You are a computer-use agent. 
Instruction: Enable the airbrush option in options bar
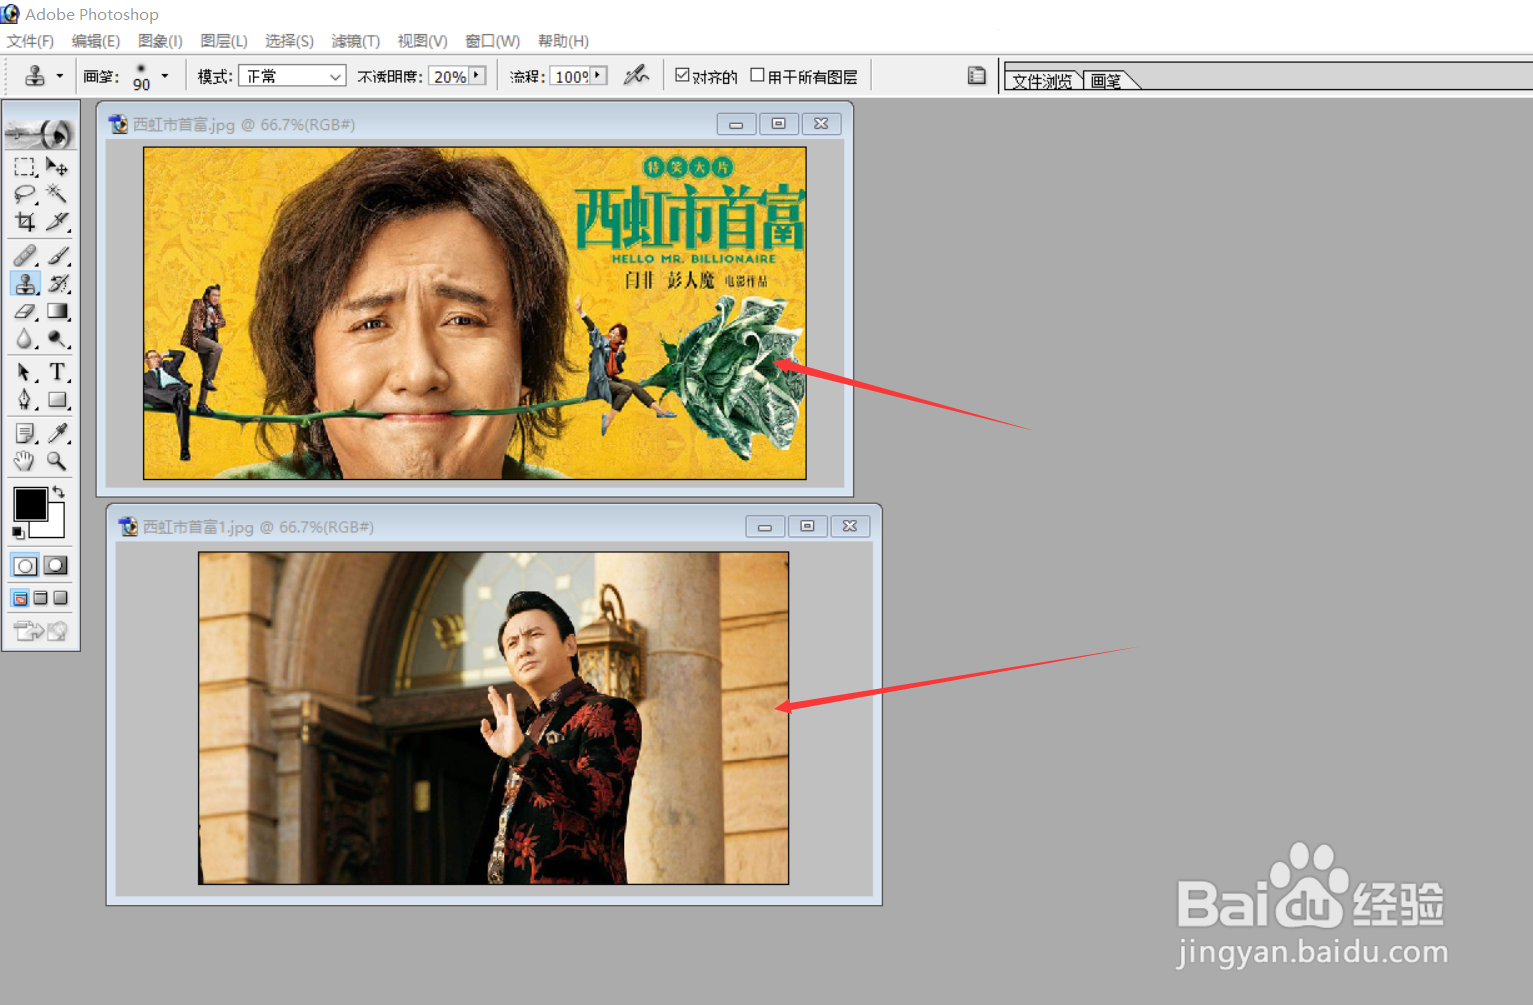636,75
